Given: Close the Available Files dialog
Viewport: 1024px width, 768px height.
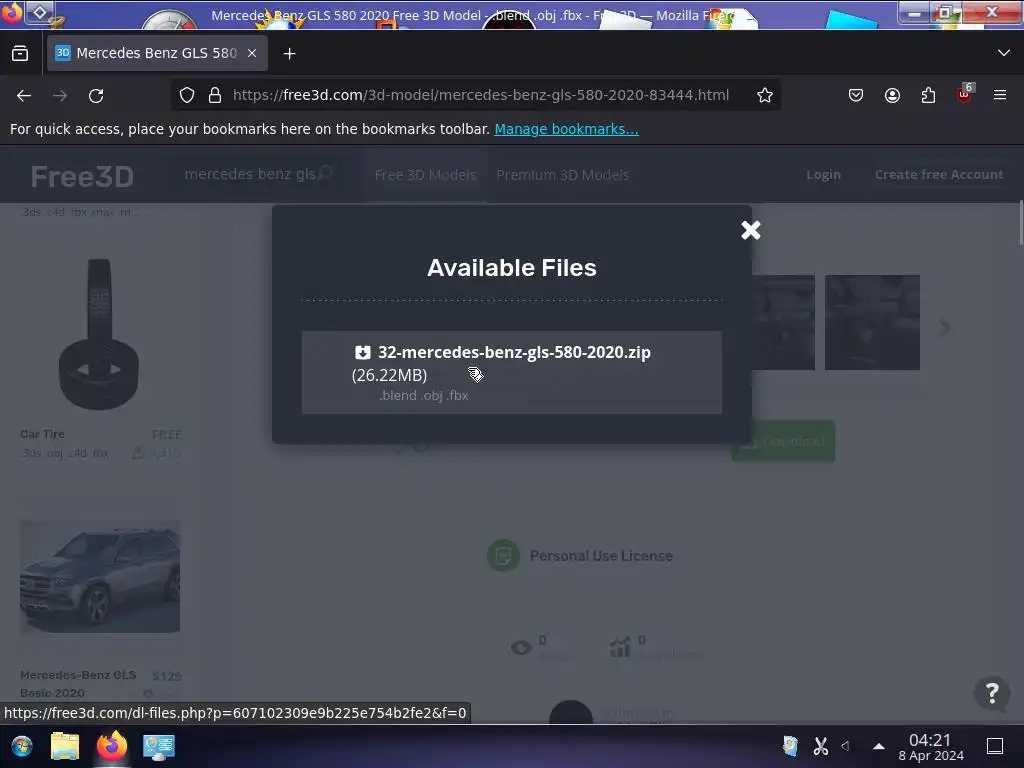Looking at the screenshot, I should pos(750,230).
